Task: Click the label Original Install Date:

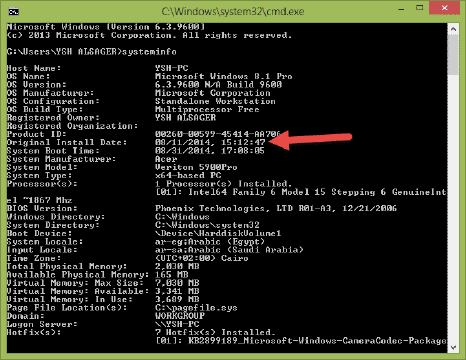Action: pyautogui.click(x=67, y=142)
